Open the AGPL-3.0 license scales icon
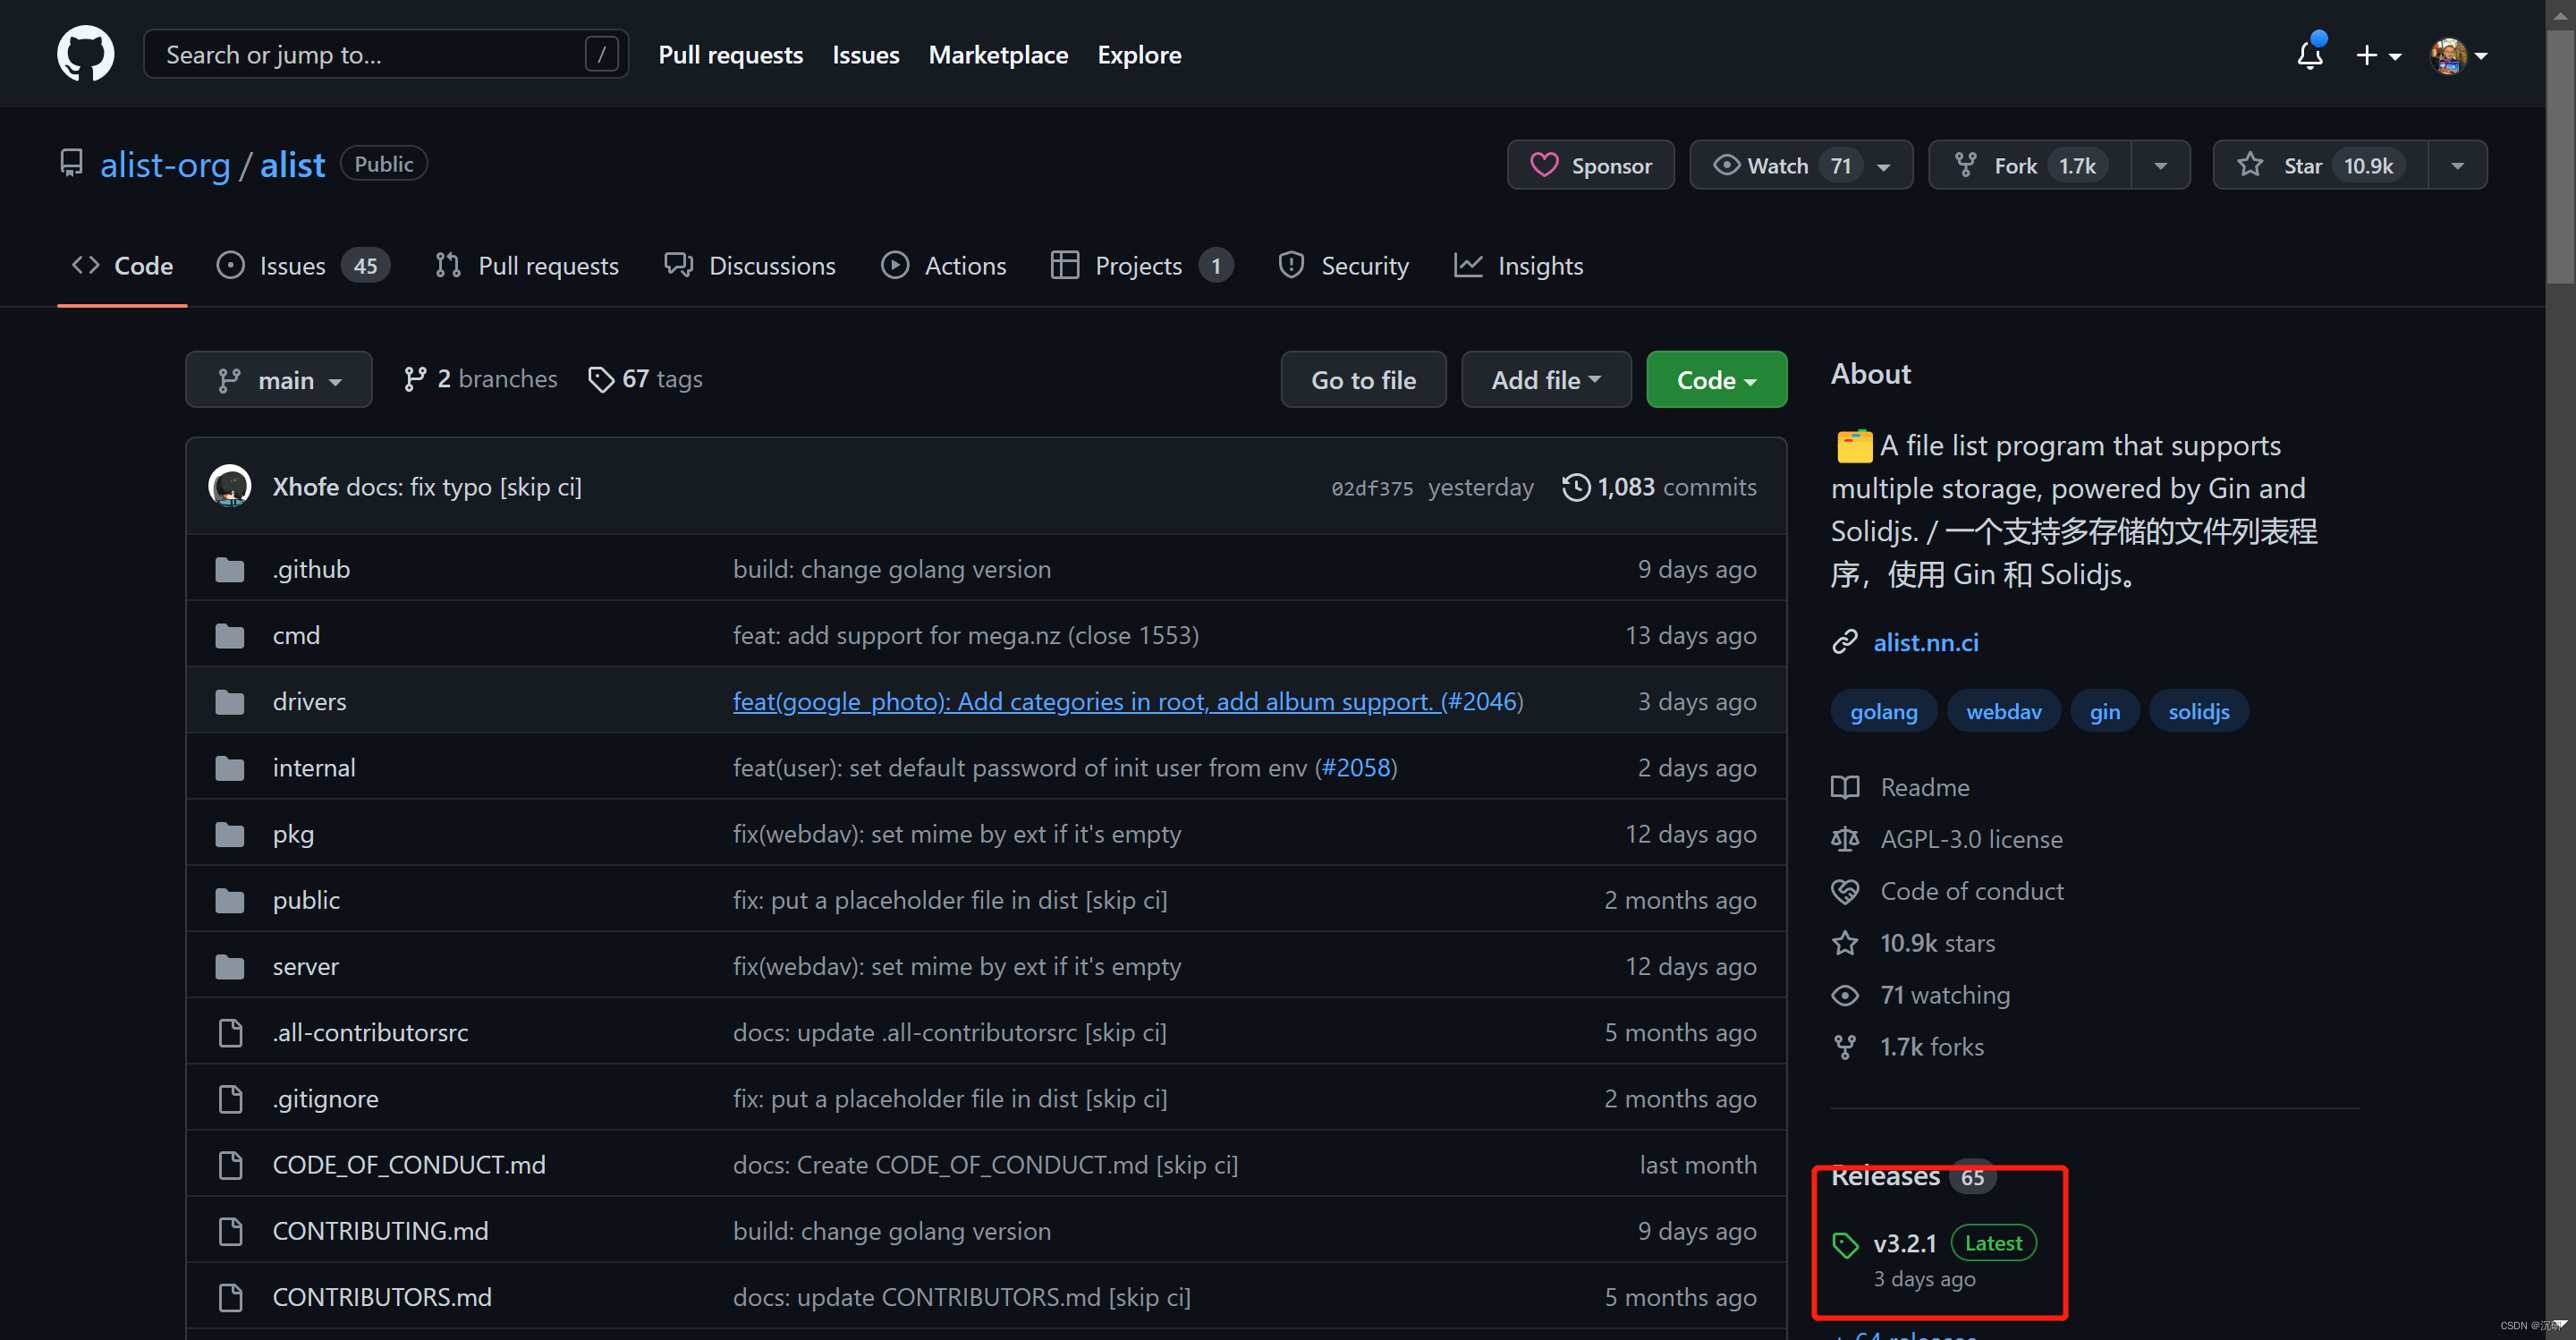The height and width of the screenshot is (1340, 2576). pyautogui.click(x=1845, y=839)
